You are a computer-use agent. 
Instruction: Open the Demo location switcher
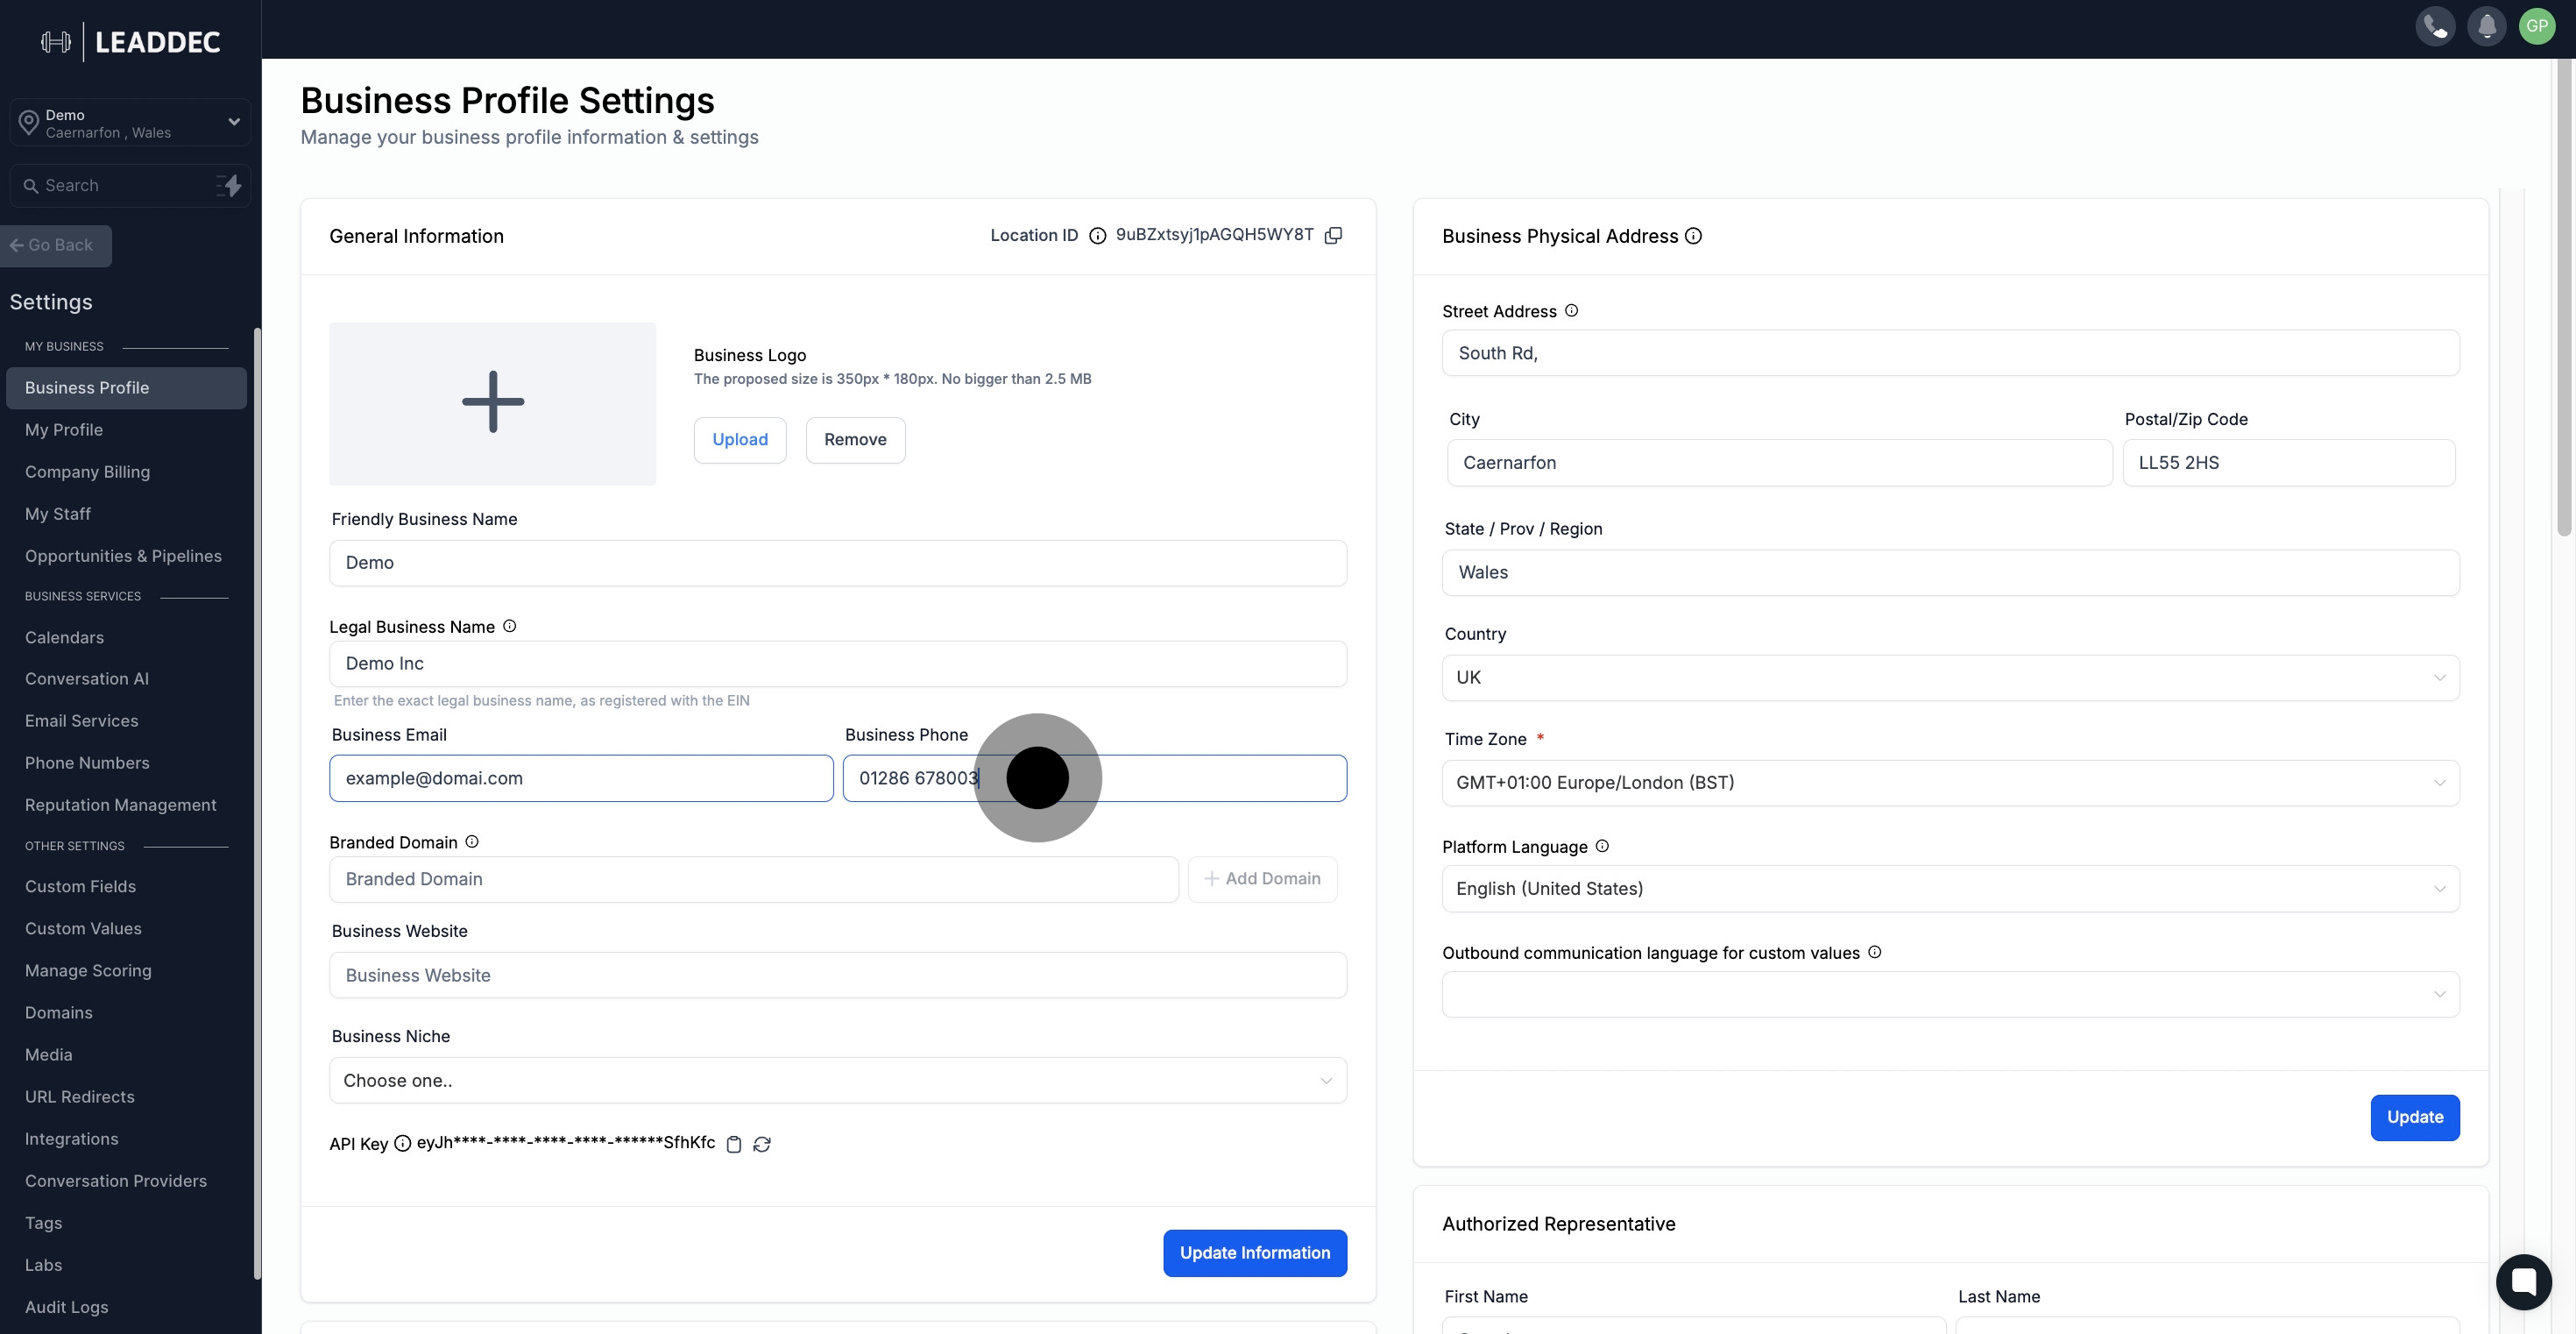[130, 122]
